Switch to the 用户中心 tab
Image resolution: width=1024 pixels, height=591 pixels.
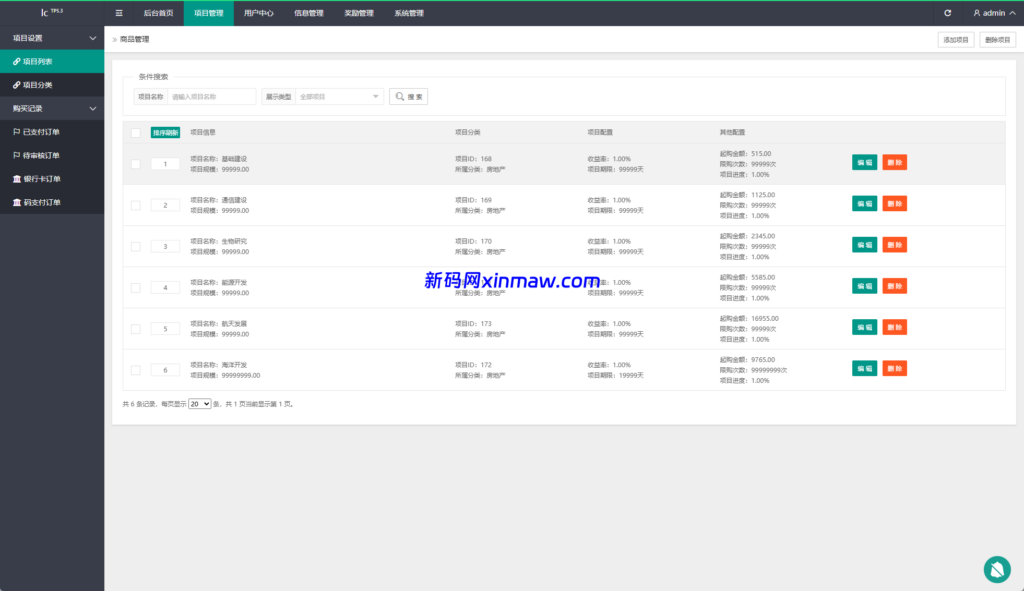pos(259,13)
